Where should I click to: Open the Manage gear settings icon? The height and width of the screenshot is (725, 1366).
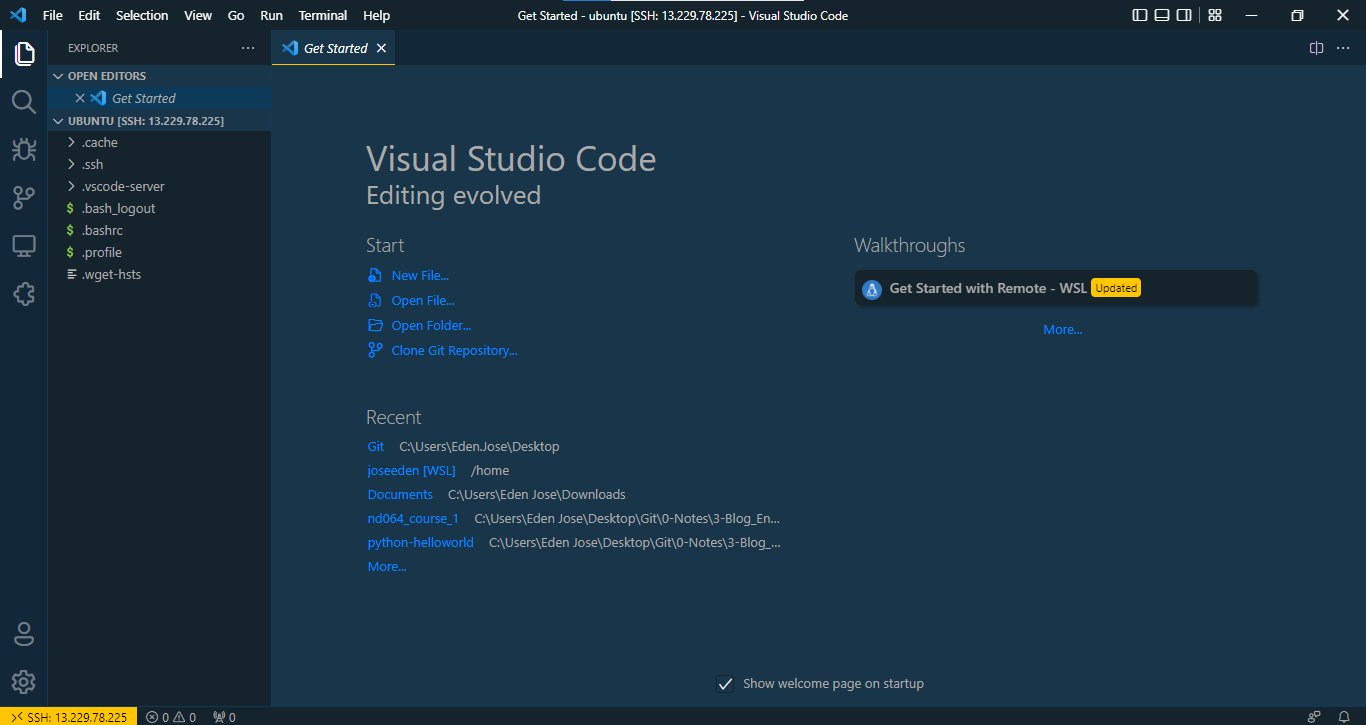coord(24,682)
